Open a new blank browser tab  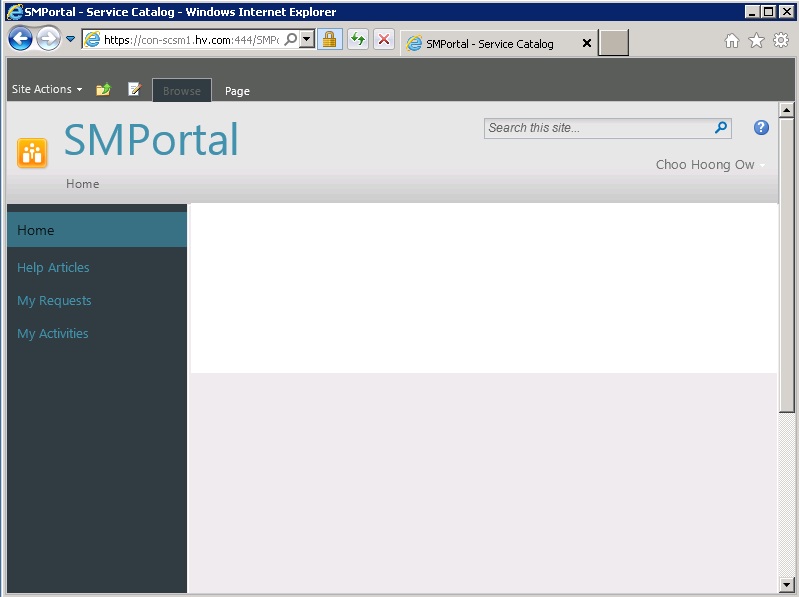pyautogui.click(x=613, y=43)
